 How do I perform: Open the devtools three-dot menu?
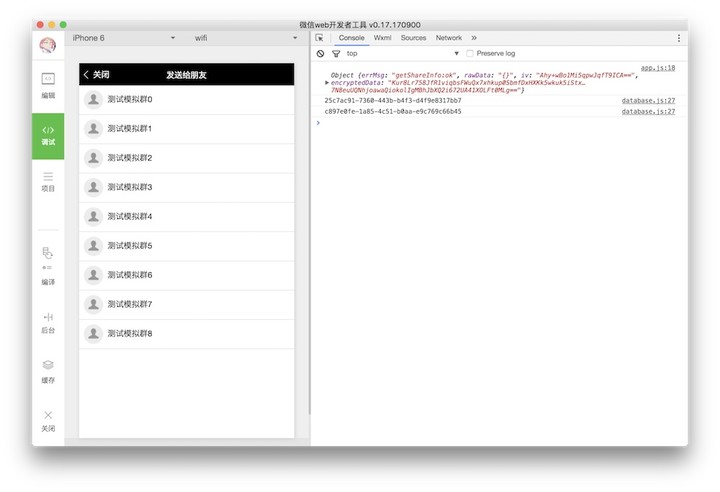pos(679,38)
